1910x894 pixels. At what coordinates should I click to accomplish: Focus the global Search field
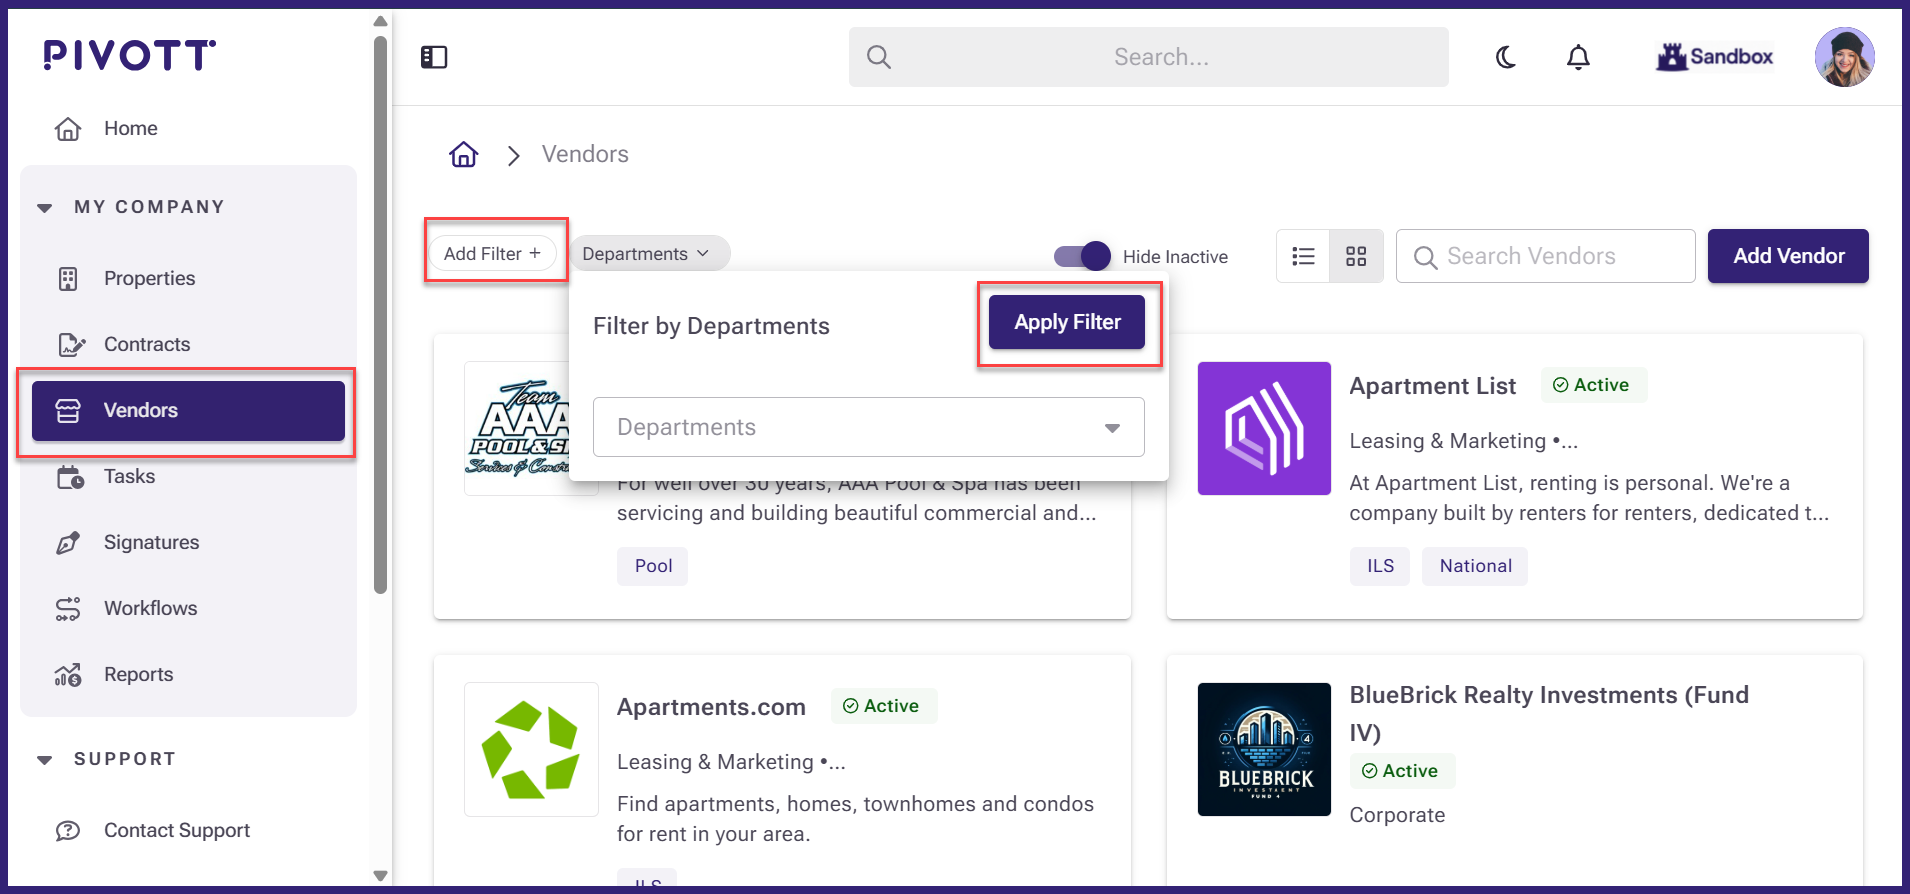(1148, 57)
